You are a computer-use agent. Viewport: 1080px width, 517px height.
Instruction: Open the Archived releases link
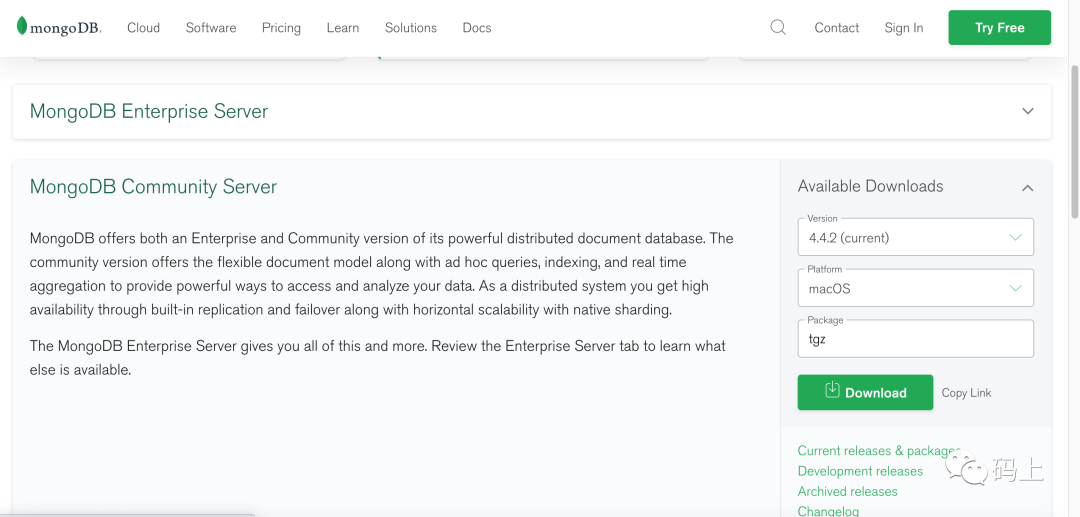point(847,491)
